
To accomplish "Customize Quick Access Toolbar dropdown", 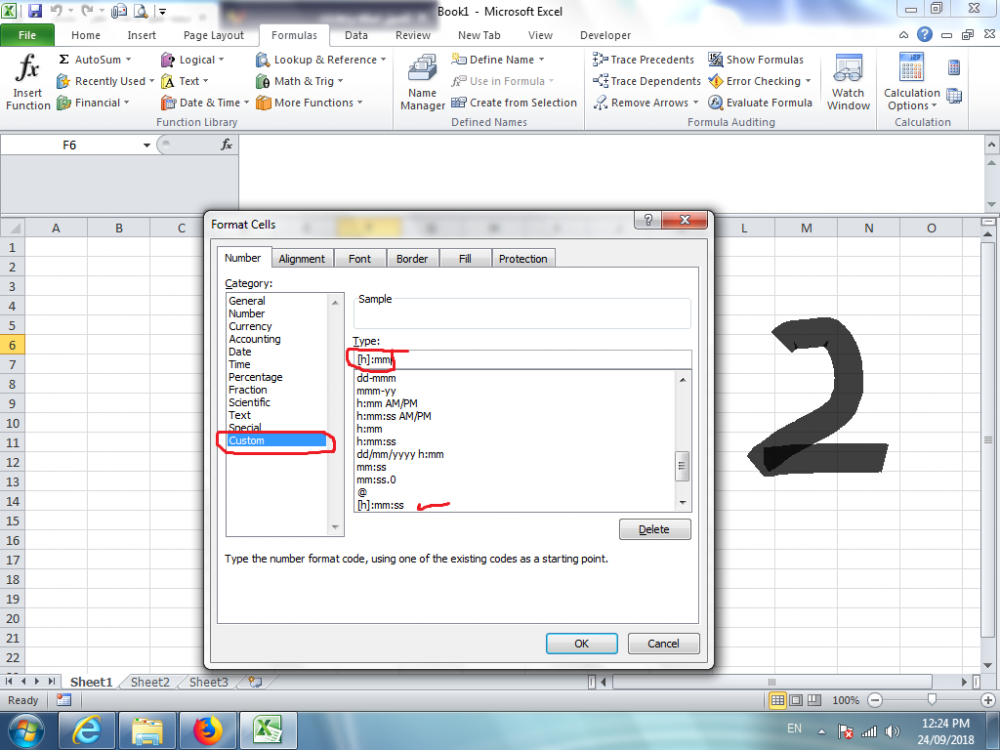I will click(x=163, y=11).
